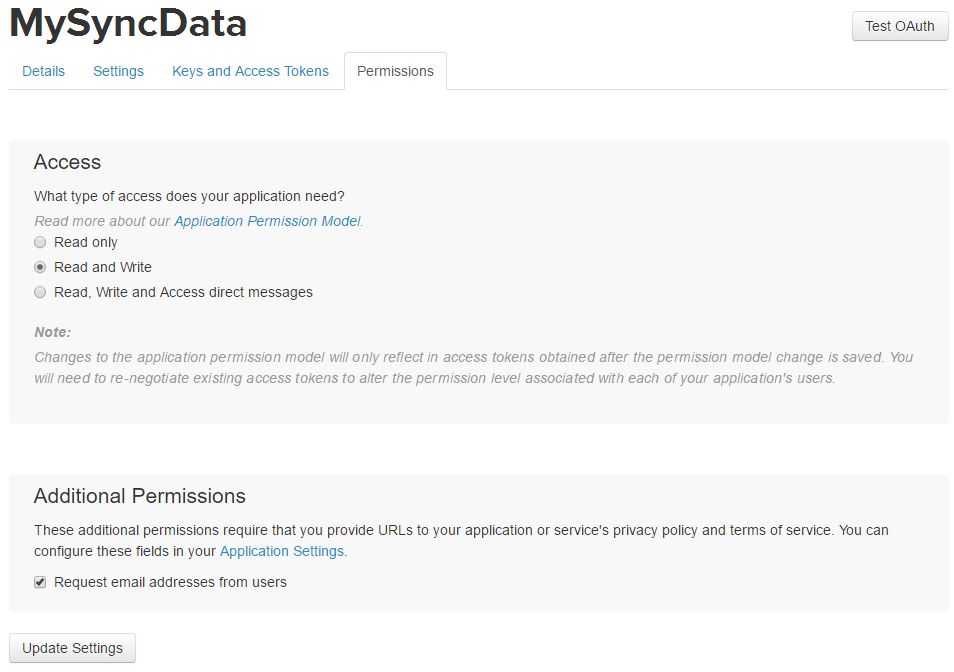This screenshot has height=672, width=954.
Task: Select the Read and Write radio button
Action: pyautogui.click(x=40, y=267)
